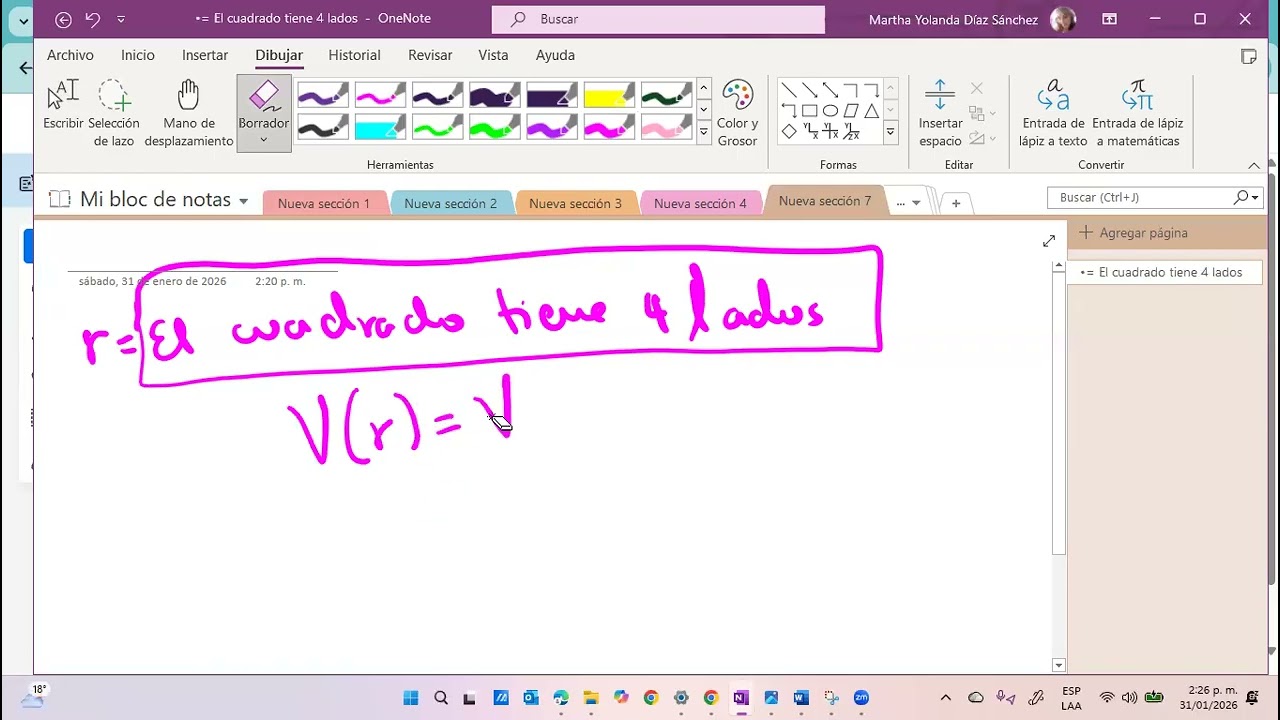Switch to the Vista tab
Image resolution: width=1280 pixels, height=720 pixels.
click(x=493, y=56)
